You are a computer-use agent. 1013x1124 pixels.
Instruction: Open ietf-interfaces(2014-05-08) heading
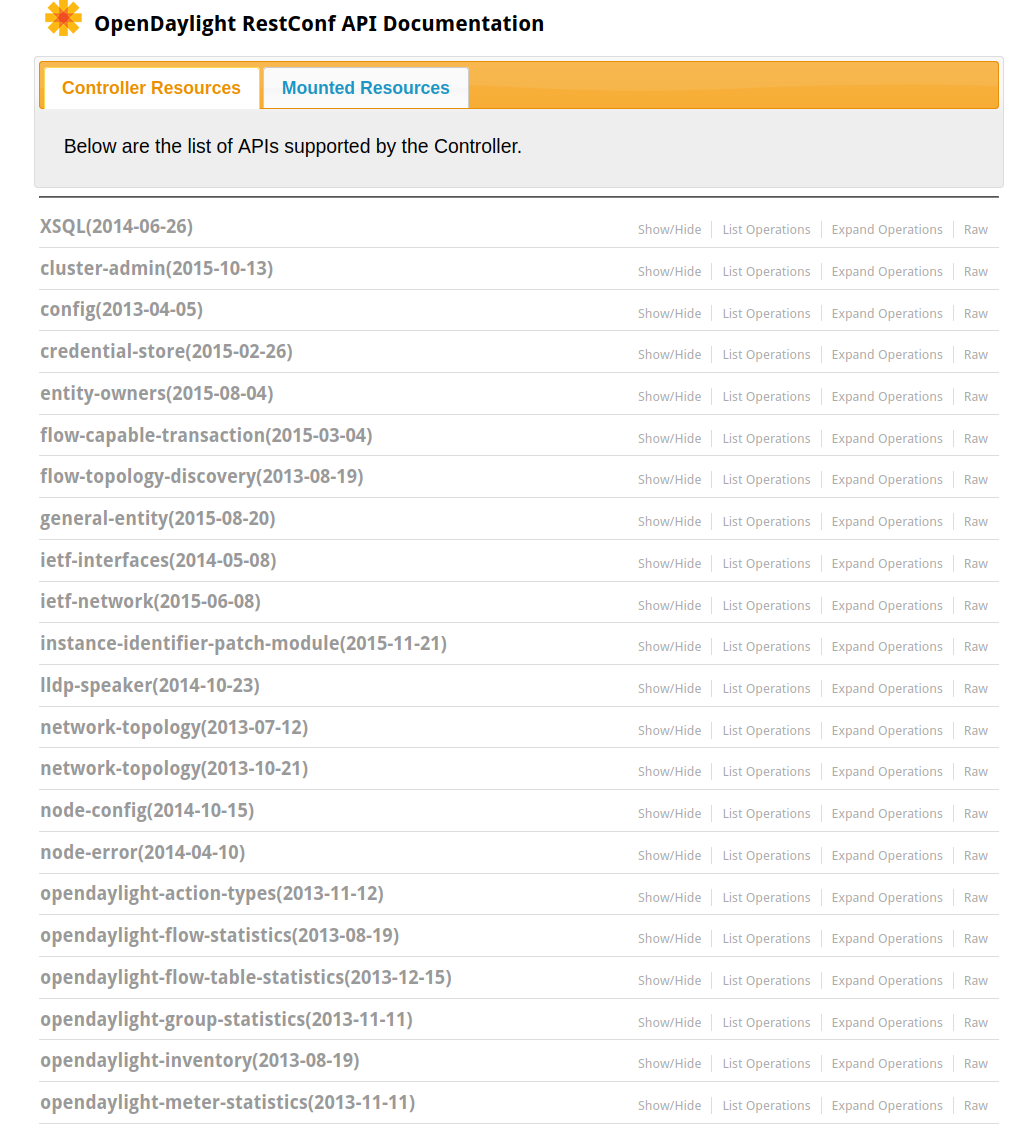pyautogui.click(x=158, y=561)
